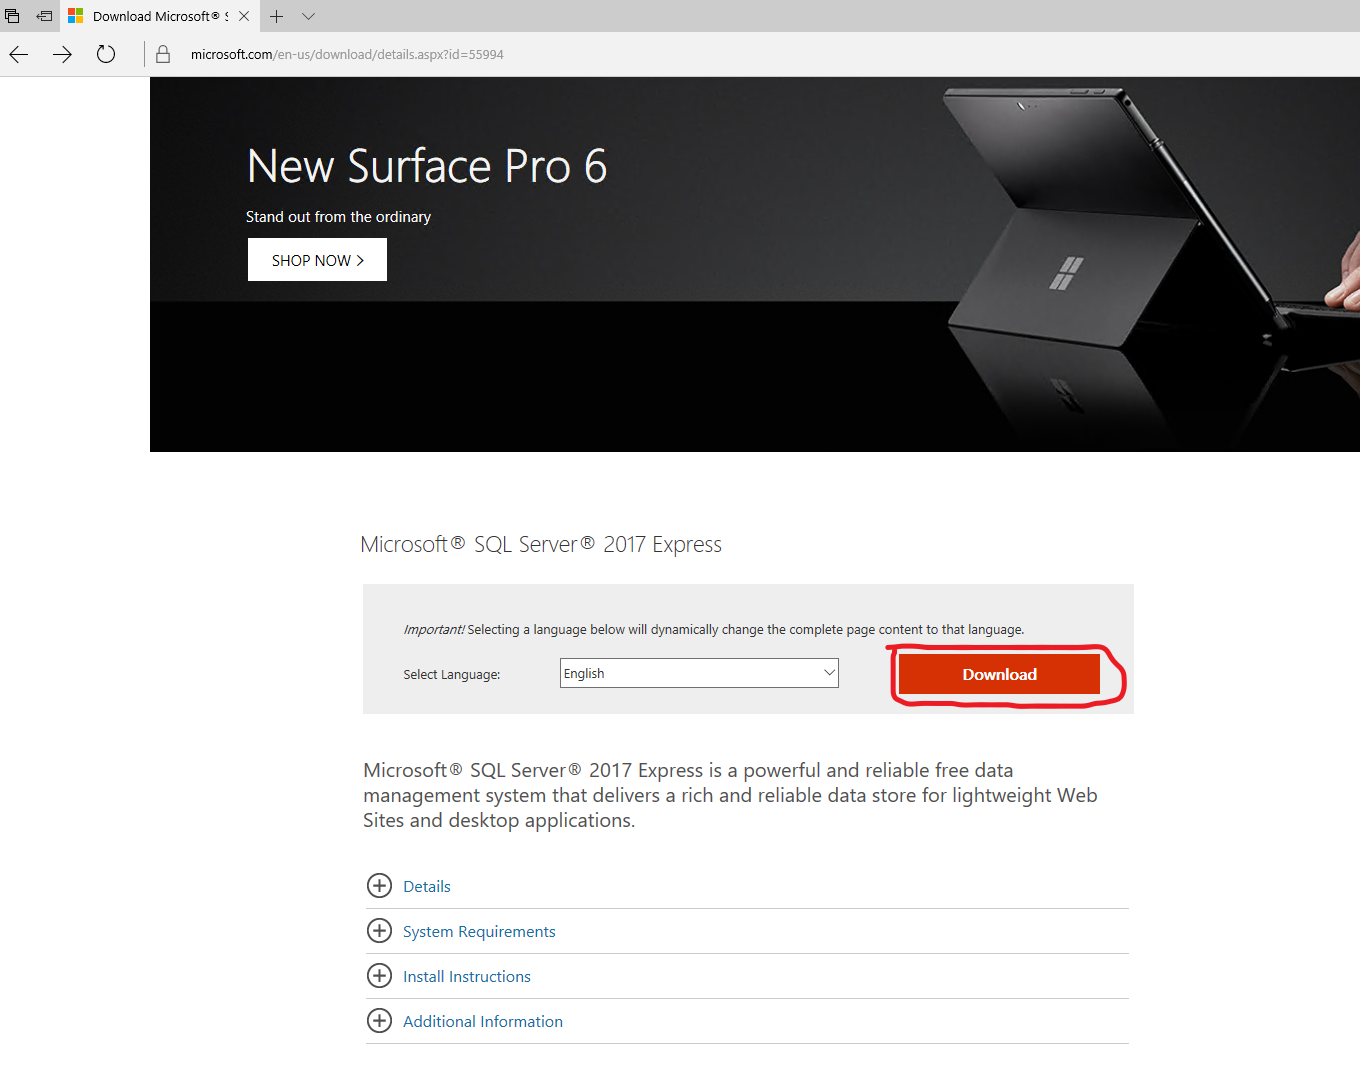Click the site security lock icon
This screenshot has width=1360, height=1090.
(x=163, y=55)
